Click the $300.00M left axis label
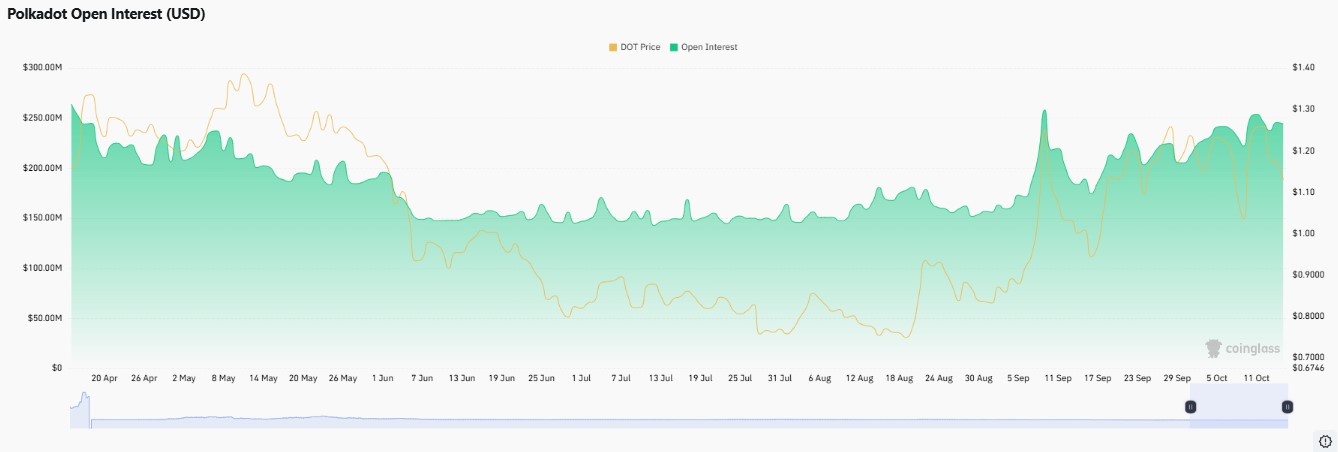The image size is (1338, 452). [x=42, y=68]
